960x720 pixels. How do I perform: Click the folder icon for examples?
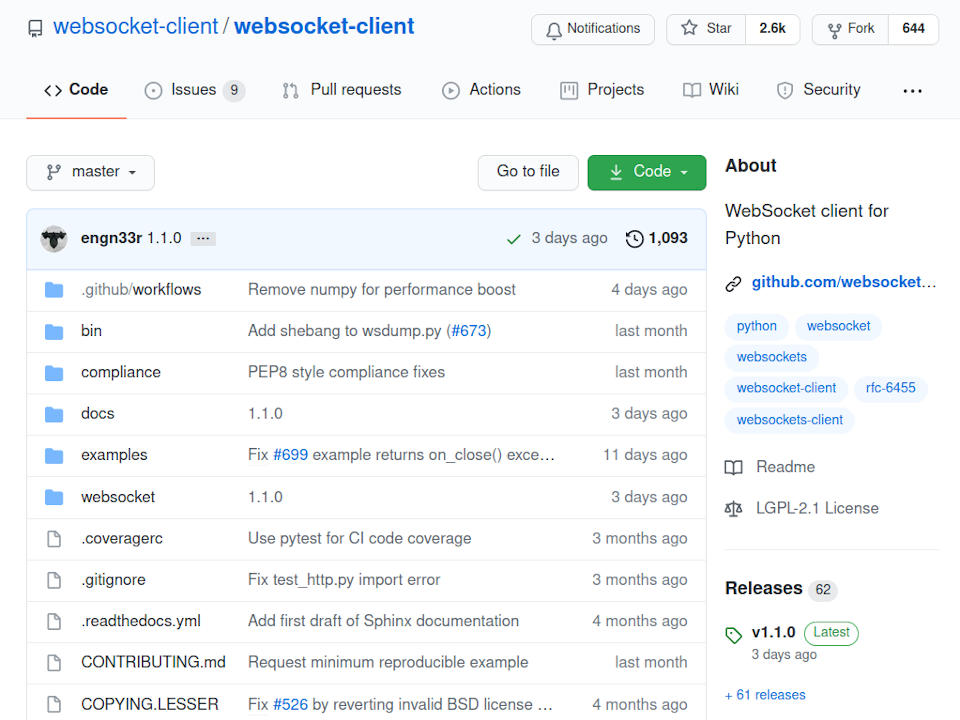pos(54,456)
